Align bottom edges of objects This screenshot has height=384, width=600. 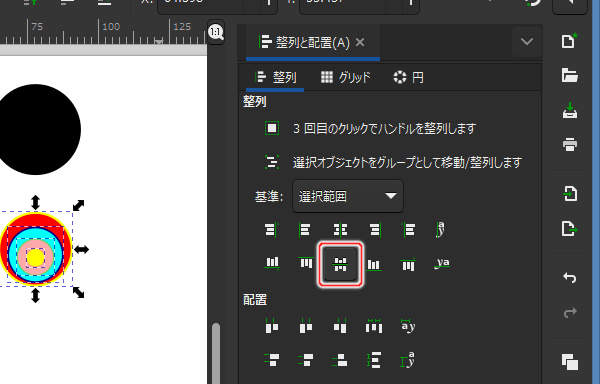coord(374,264)
